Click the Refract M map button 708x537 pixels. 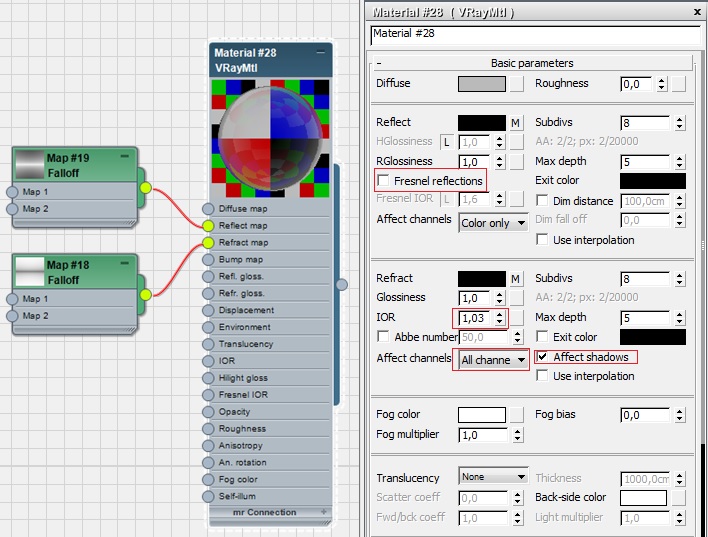coord(515,279)
